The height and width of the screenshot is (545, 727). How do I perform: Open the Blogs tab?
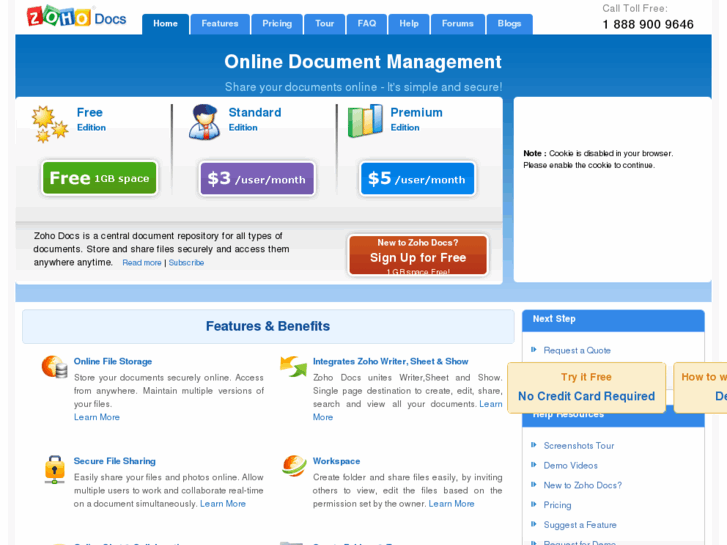[510, 24]
